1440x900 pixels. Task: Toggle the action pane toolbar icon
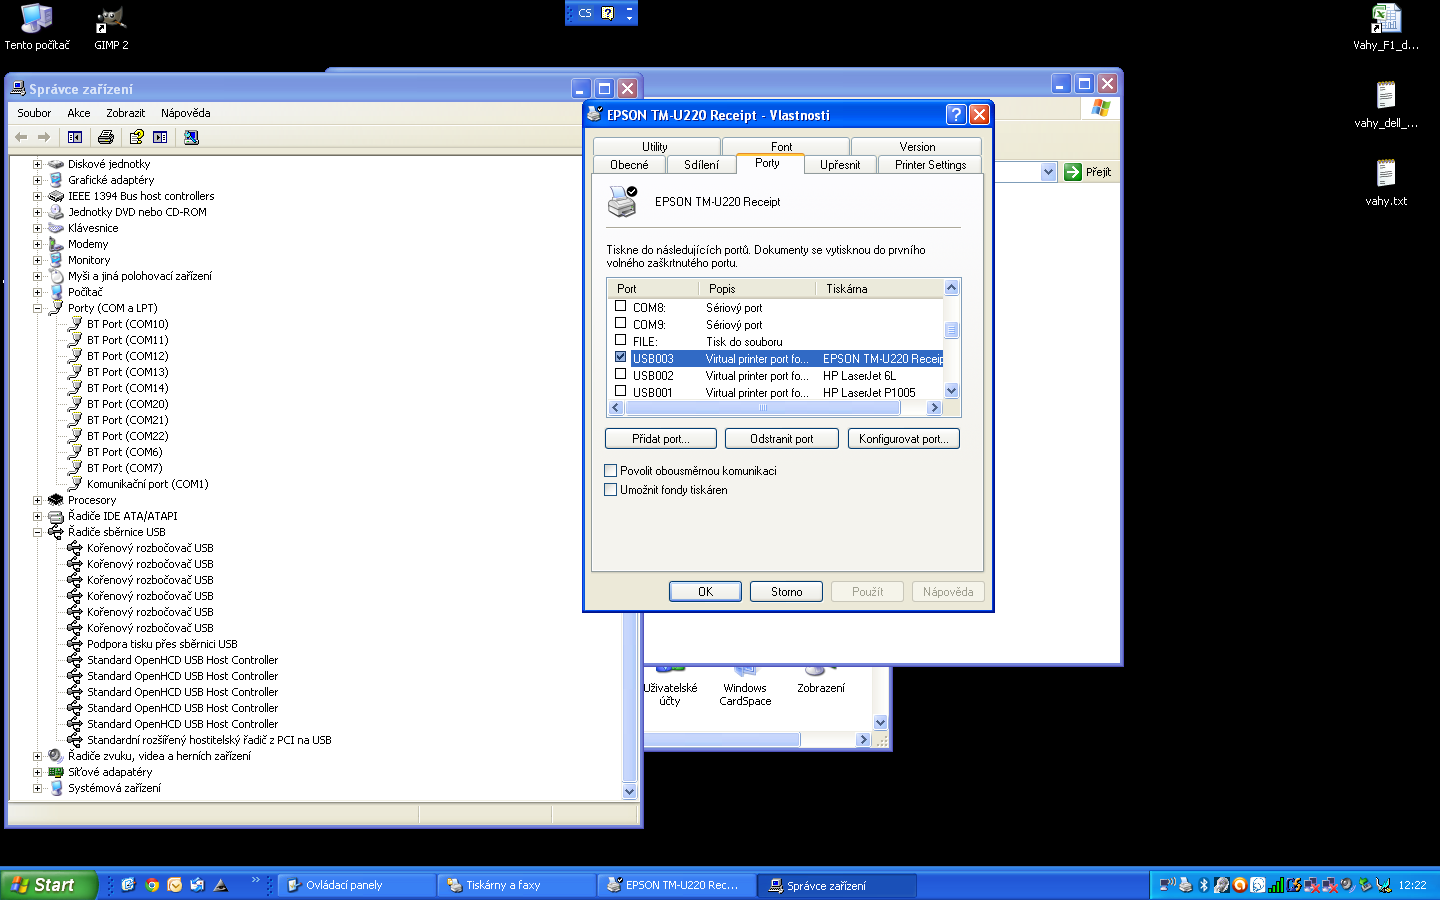pyautogui.click(x=160, y=137)
